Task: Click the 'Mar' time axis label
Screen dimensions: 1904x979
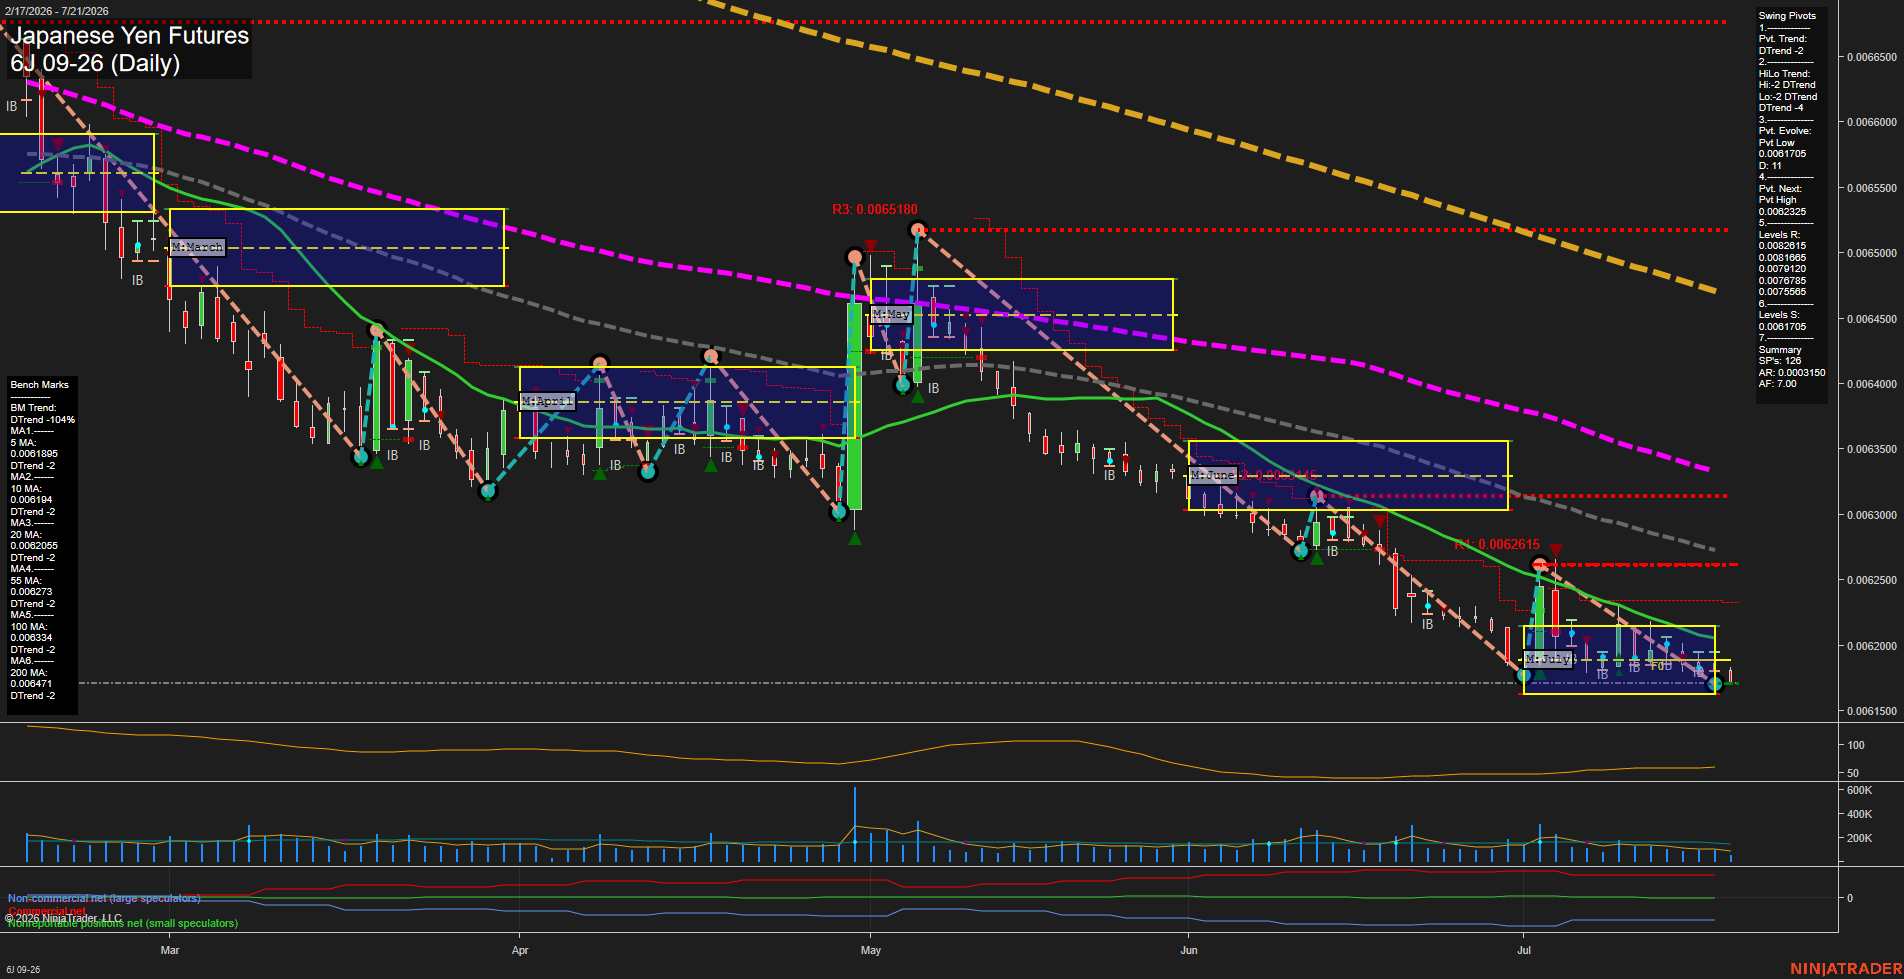Action: tap(170, 950)
